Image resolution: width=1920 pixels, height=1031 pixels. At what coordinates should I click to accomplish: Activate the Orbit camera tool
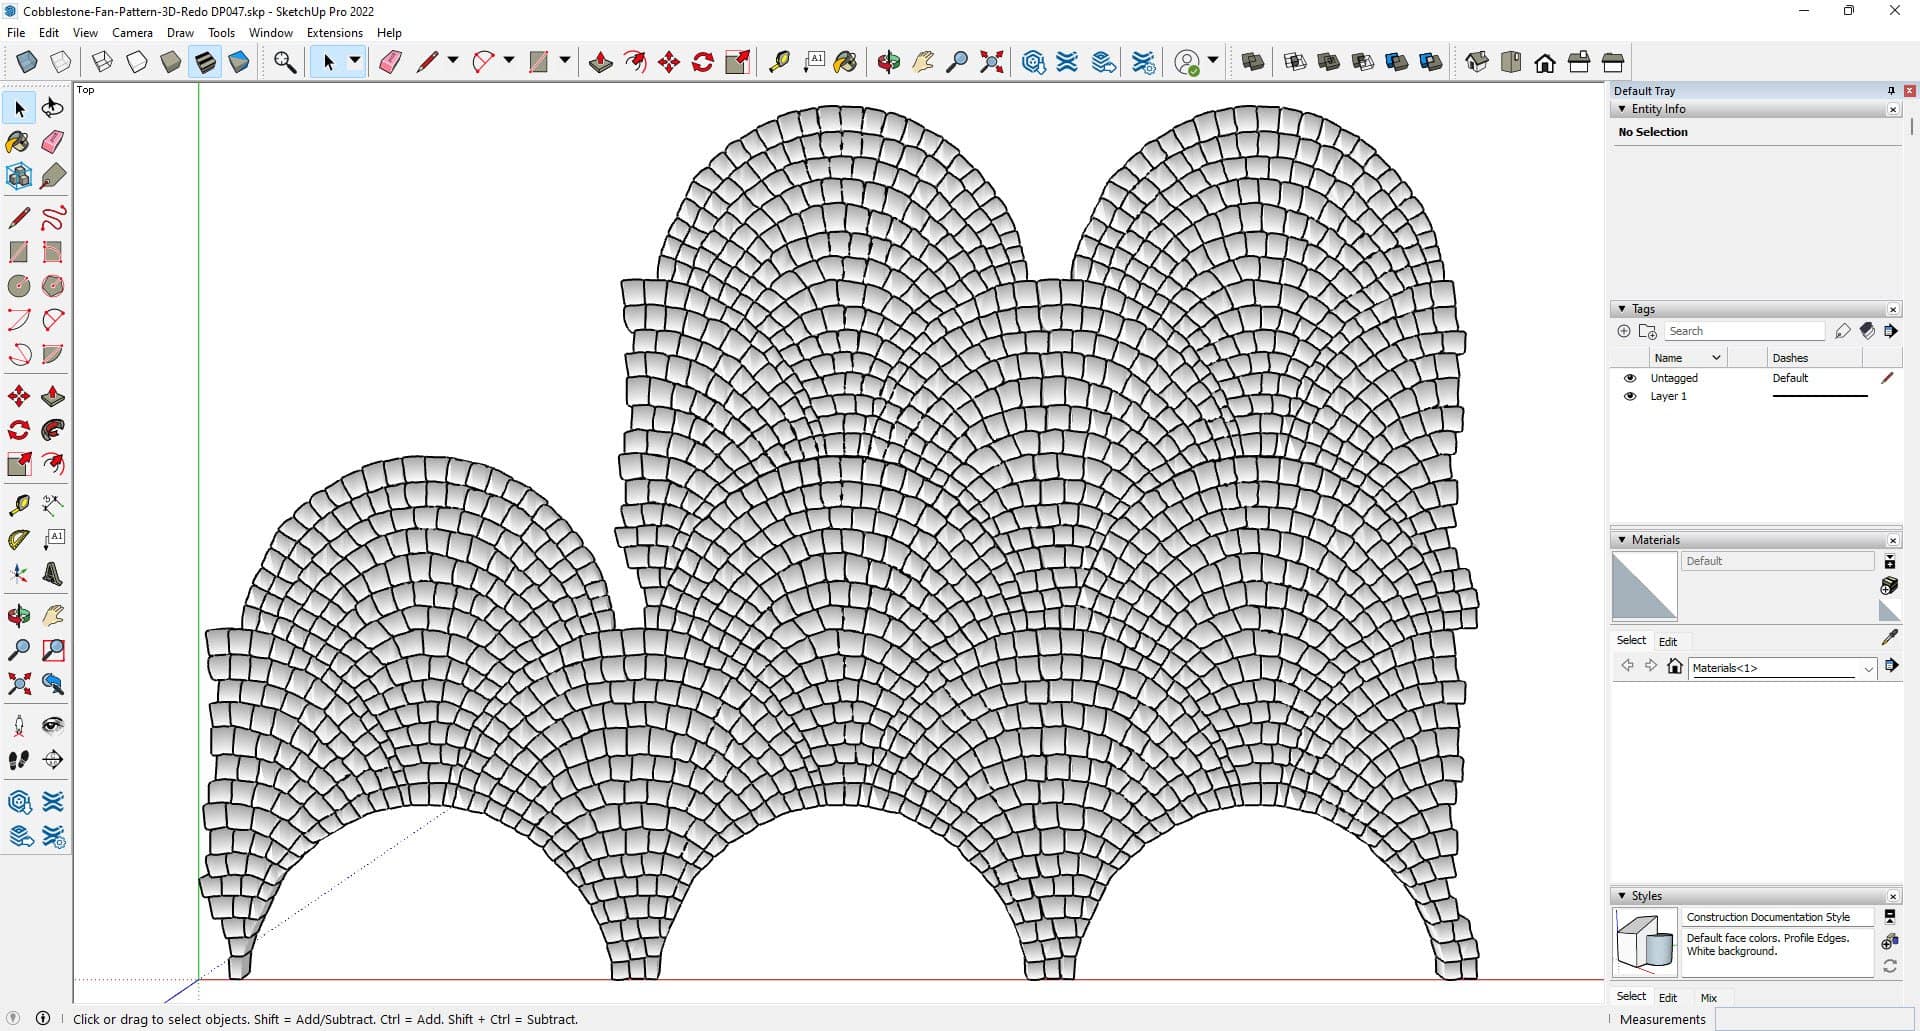tap(18, 616)
